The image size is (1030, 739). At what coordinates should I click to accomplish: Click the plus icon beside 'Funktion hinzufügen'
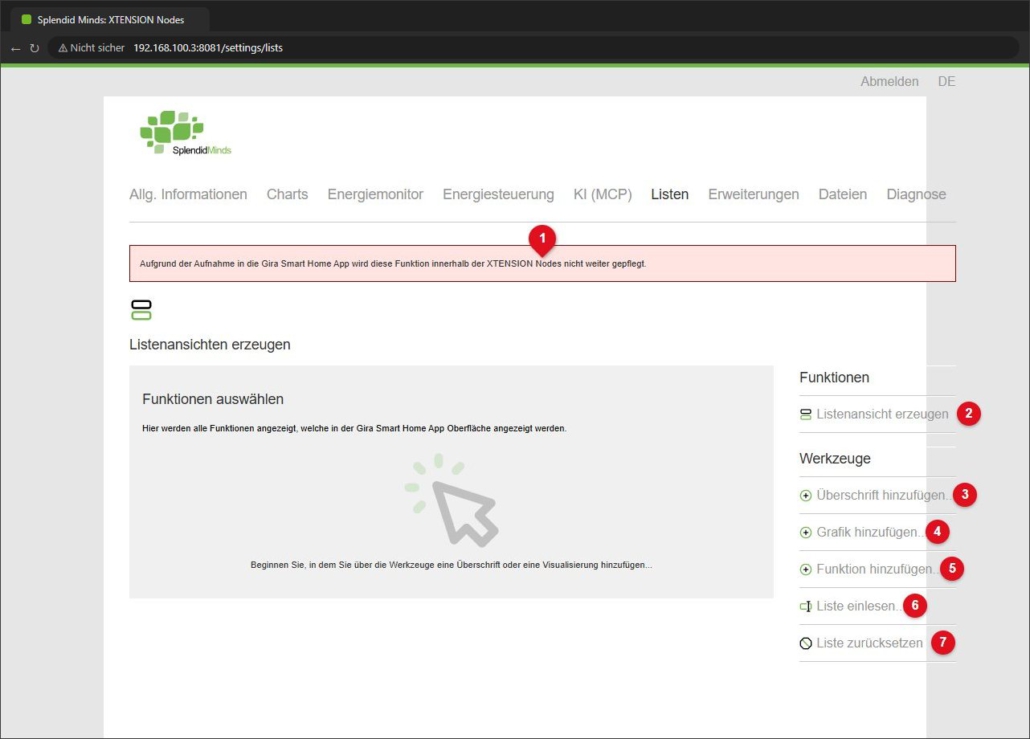coord(805,570)
